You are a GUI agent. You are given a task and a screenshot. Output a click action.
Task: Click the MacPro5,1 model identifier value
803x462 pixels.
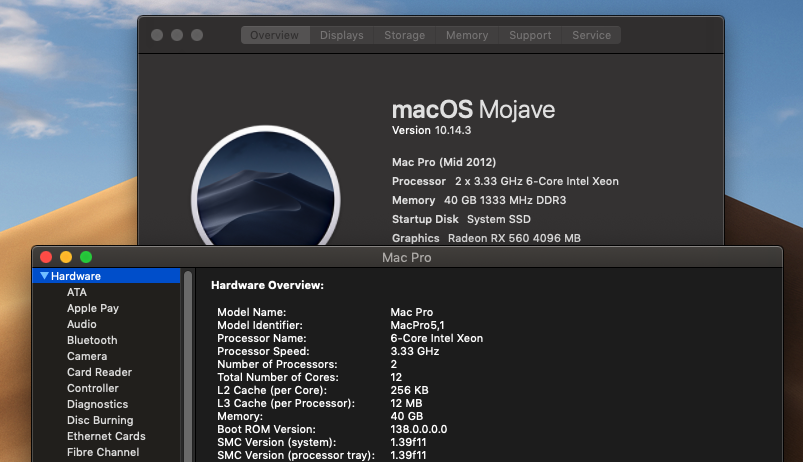(x=417, y=325)
